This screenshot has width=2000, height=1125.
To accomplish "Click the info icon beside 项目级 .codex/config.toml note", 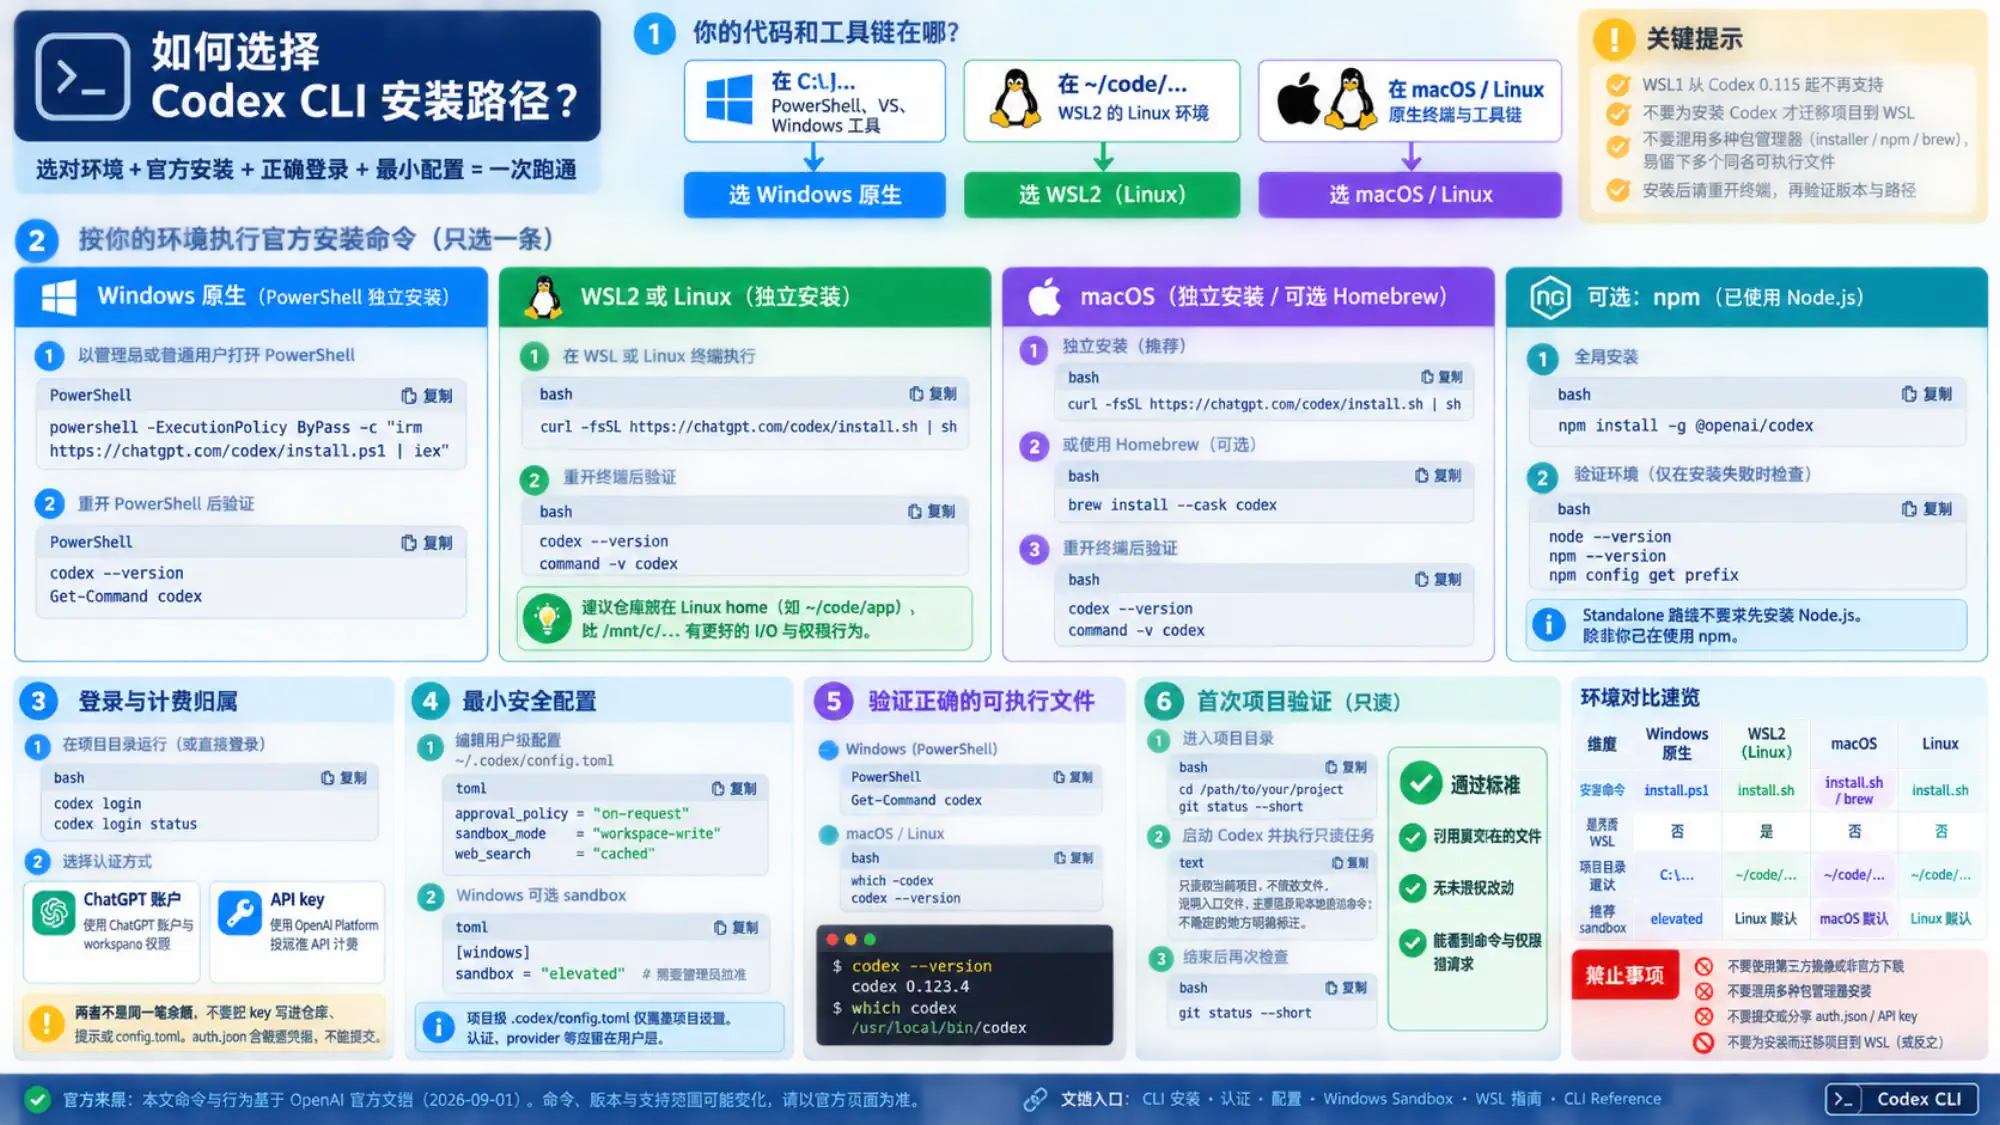I will [x=438, y=1028].
